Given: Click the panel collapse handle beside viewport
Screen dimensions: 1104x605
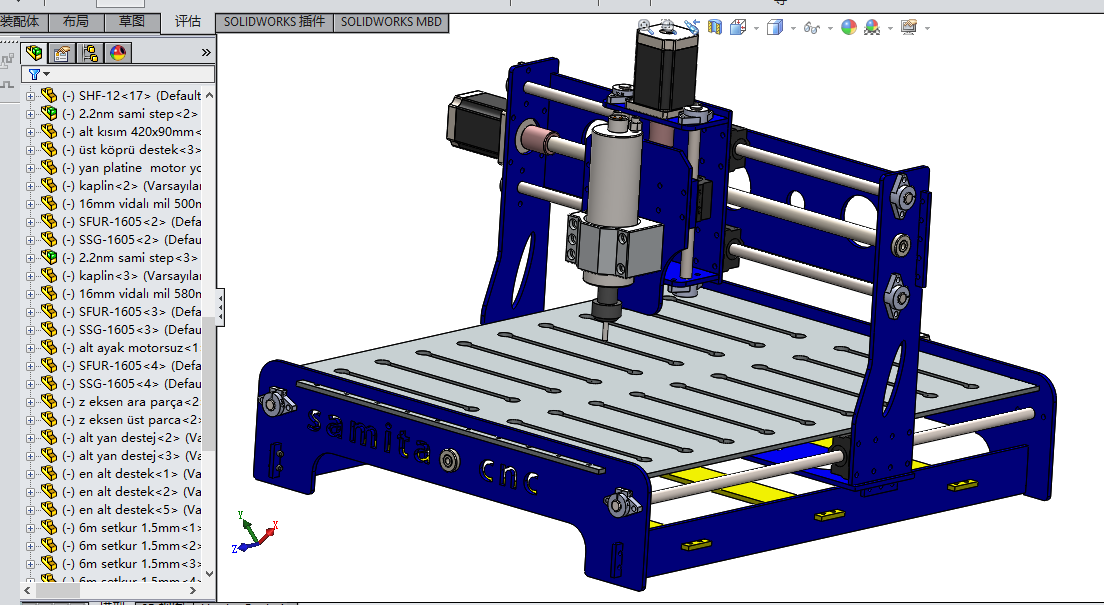Looking at the screenshot, I should click(220, 308).
